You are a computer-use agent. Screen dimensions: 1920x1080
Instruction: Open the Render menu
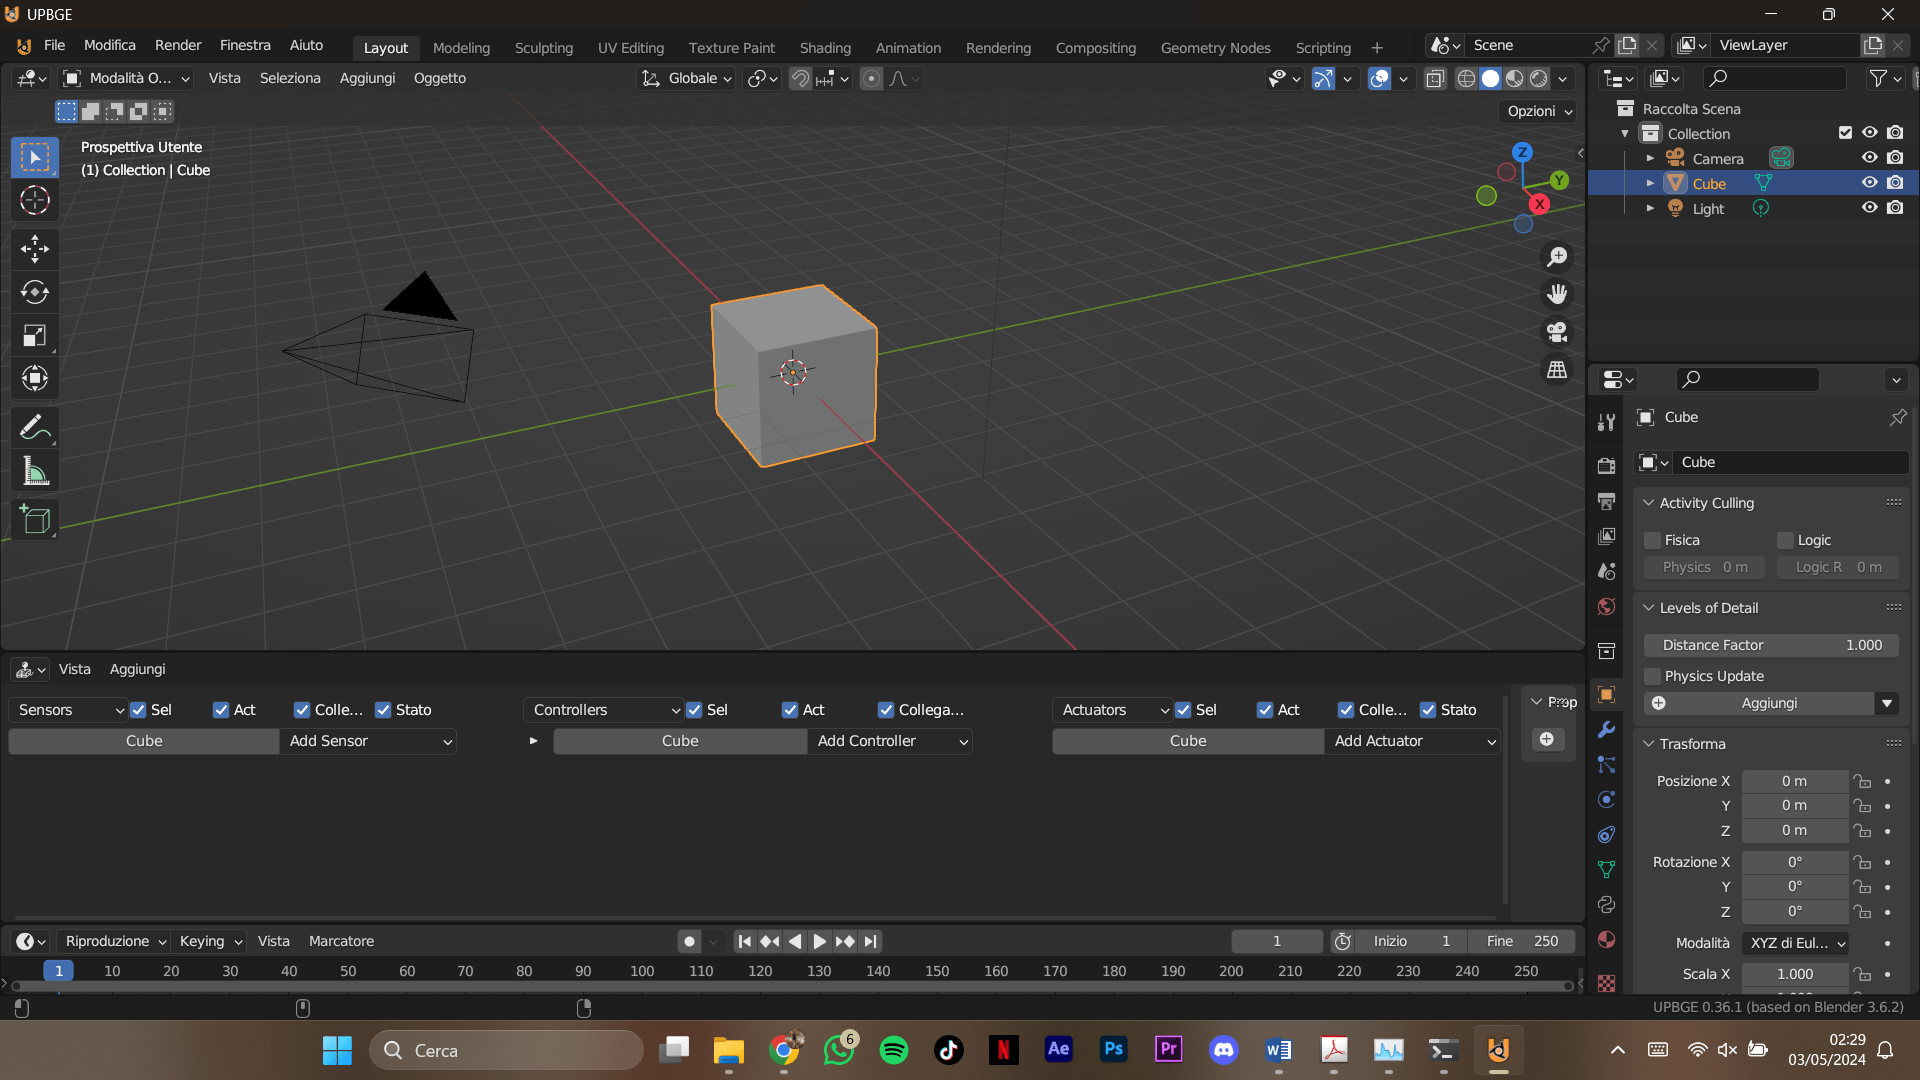point(178,45)
